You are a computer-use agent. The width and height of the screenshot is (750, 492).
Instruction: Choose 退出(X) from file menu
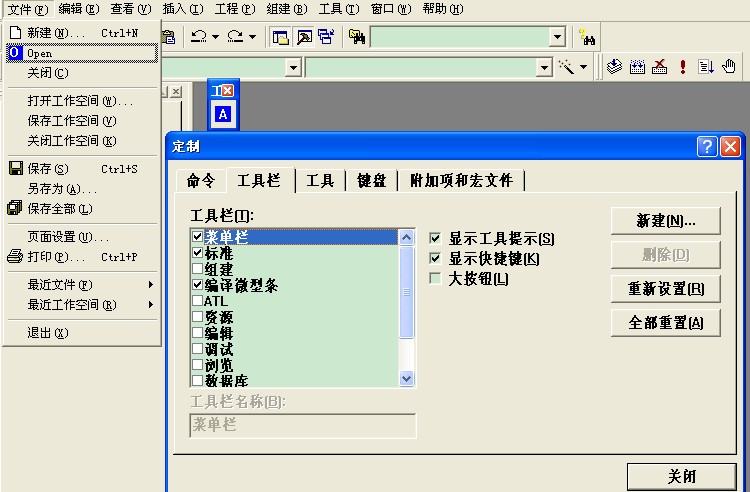tap(81, 332)
